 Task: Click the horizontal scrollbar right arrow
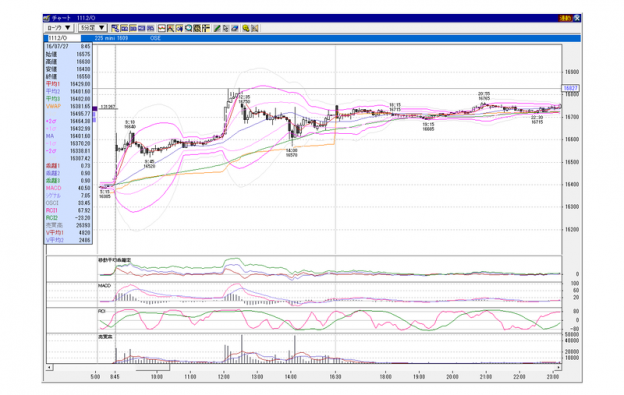[558, 367]
